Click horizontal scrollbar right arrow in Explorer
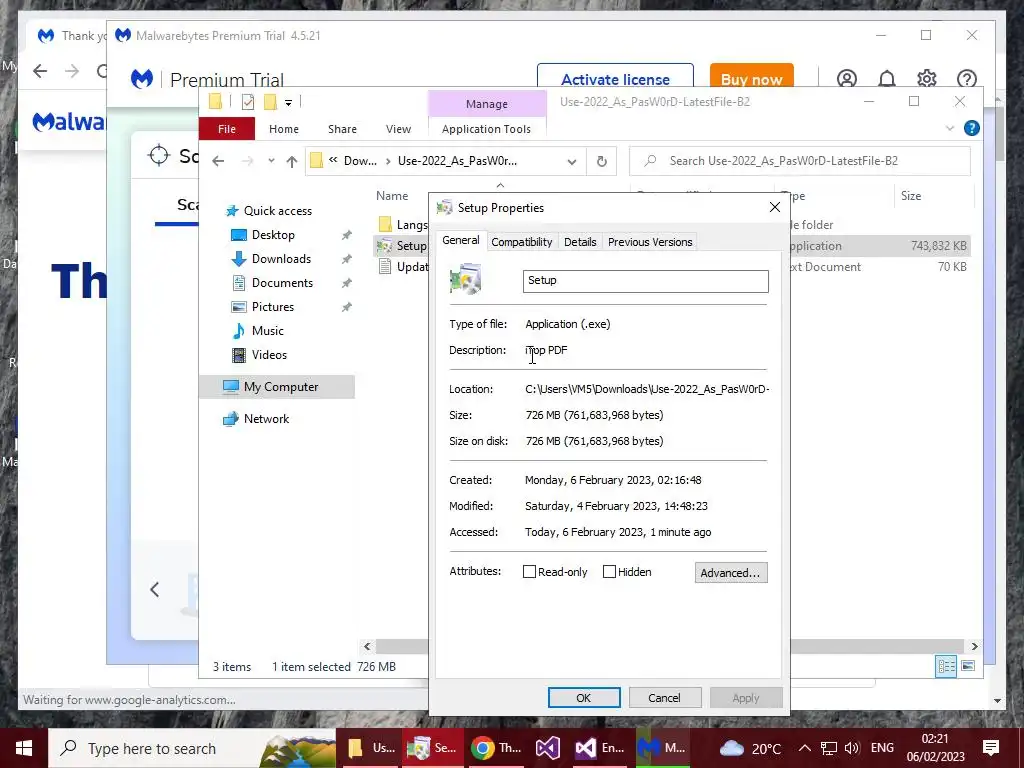 click(974, 647)
